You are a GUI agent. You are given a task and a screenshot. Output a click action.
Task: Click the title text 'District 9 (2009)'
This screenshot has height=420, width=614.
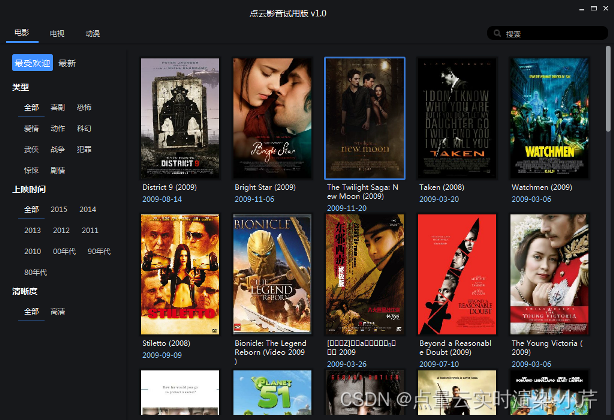(169, 187)
